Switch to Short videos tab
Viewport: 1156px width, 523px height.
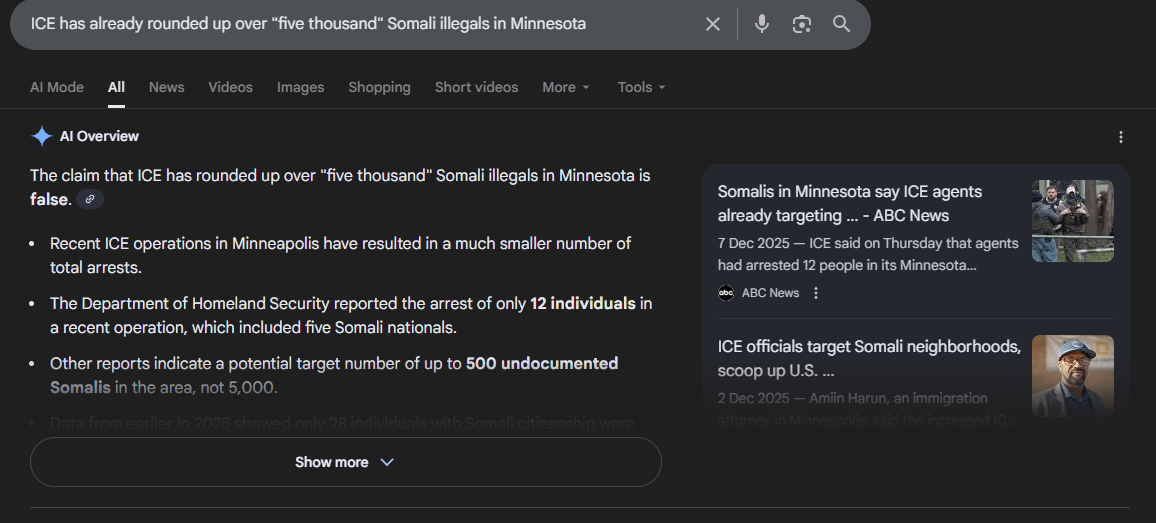pyautogui.click(x=476, y=87)
